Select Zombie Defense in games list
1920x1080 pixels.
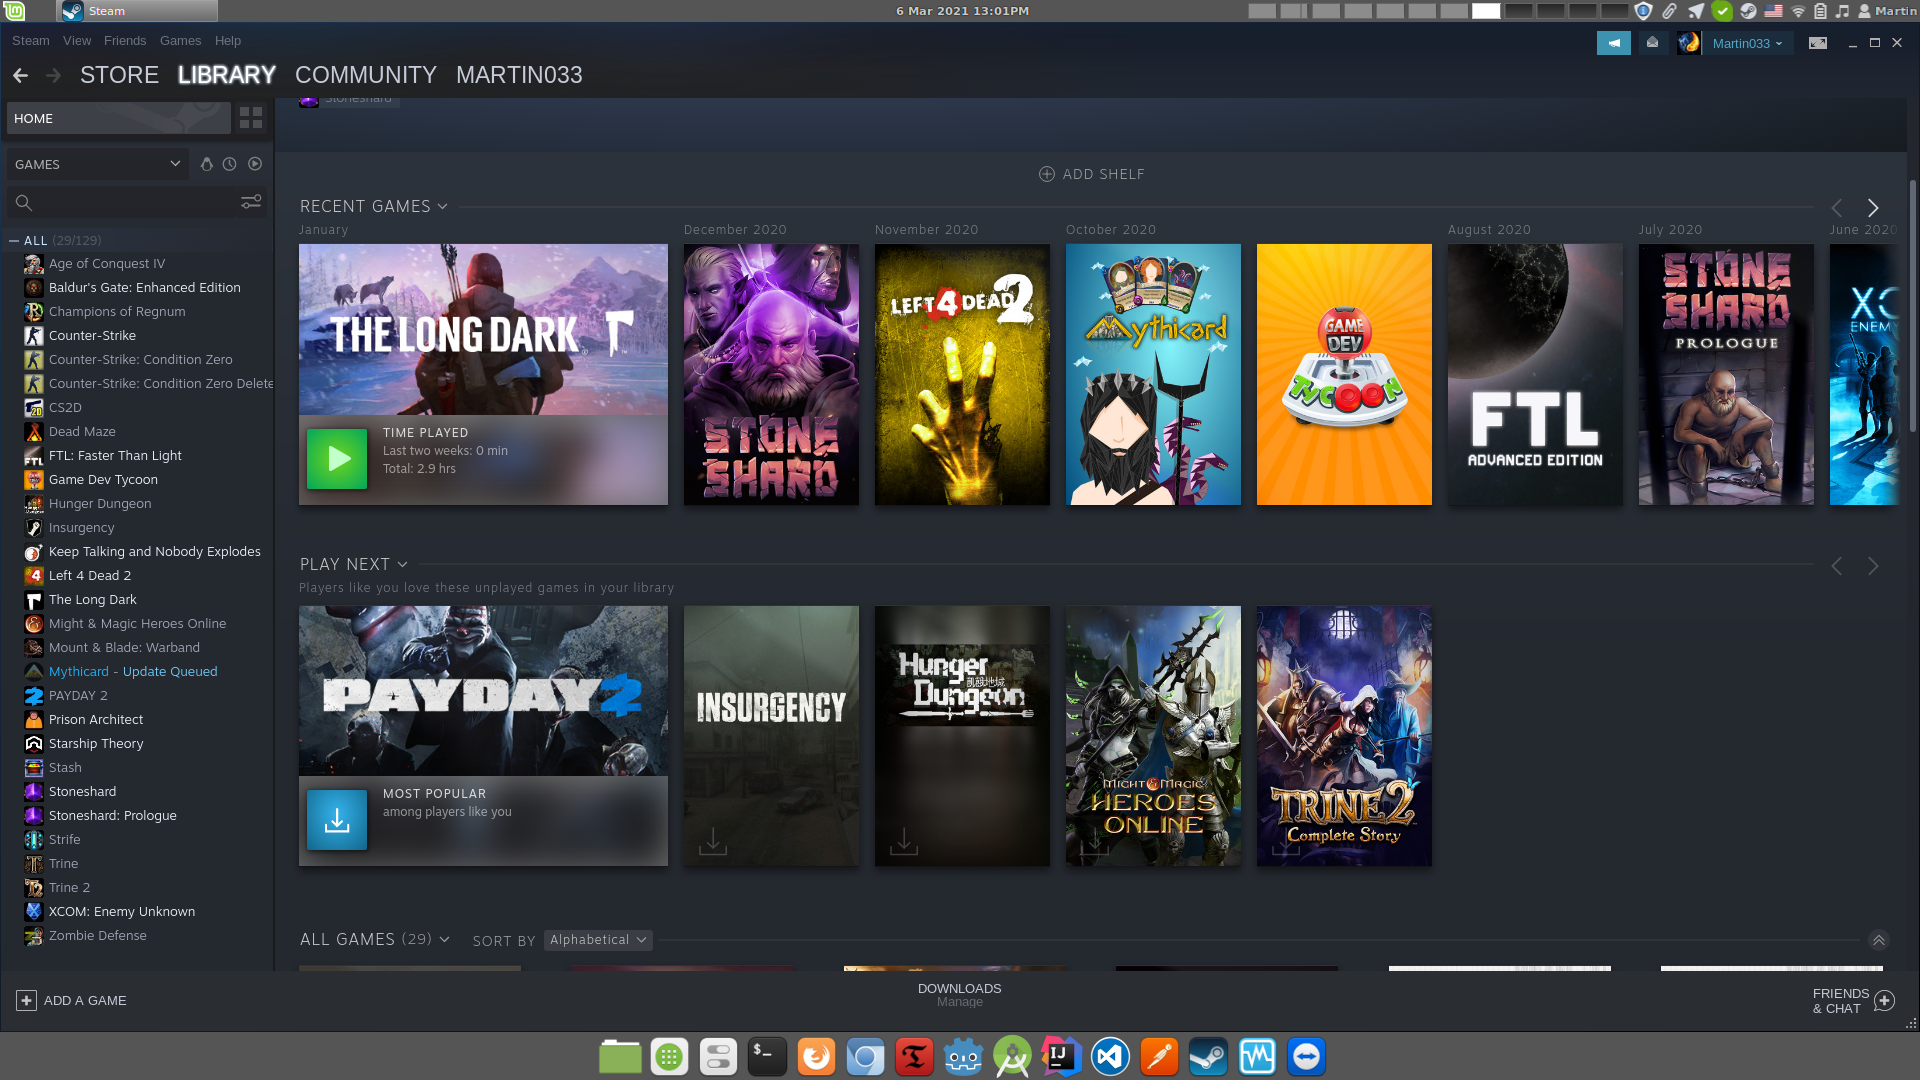98,936
